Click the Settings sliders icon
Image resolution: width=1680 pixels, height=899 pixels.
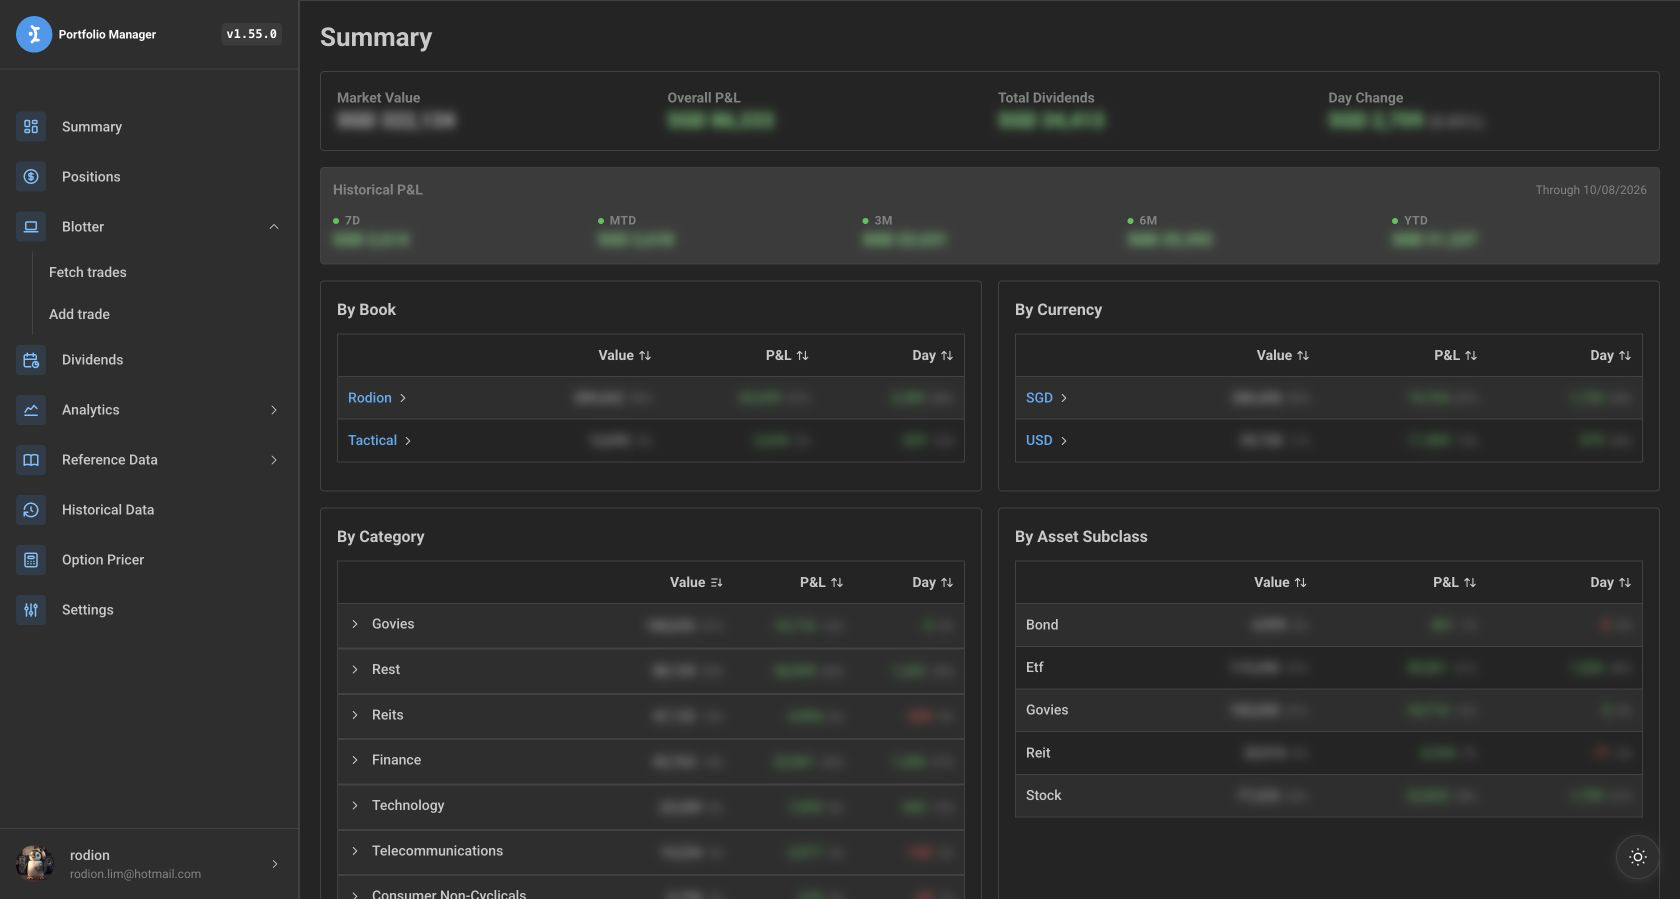pos(31,610)
